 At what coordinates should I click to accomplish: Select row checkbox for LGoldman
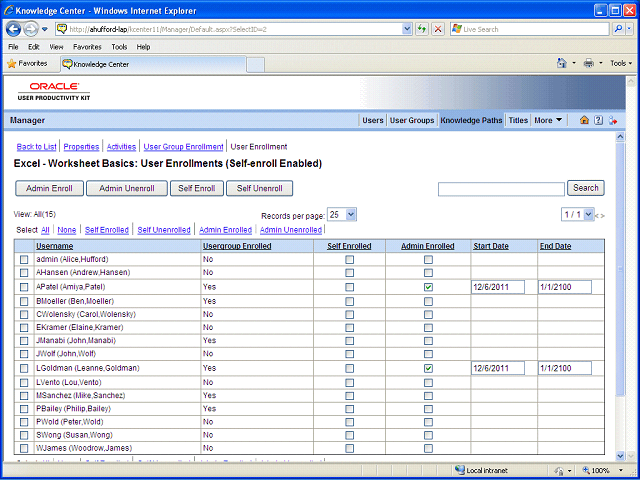pyautogui.click(x=24, y=369)
